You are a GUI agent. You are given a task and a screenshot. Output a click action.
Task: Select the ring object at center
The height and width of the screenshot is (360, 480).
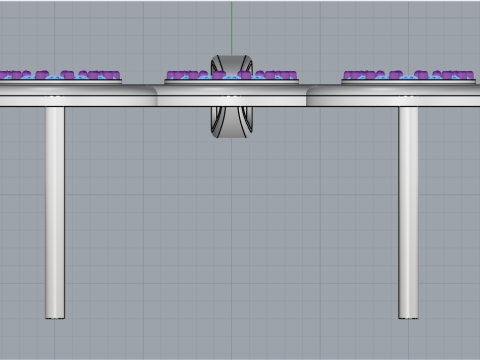click(232, 123)
